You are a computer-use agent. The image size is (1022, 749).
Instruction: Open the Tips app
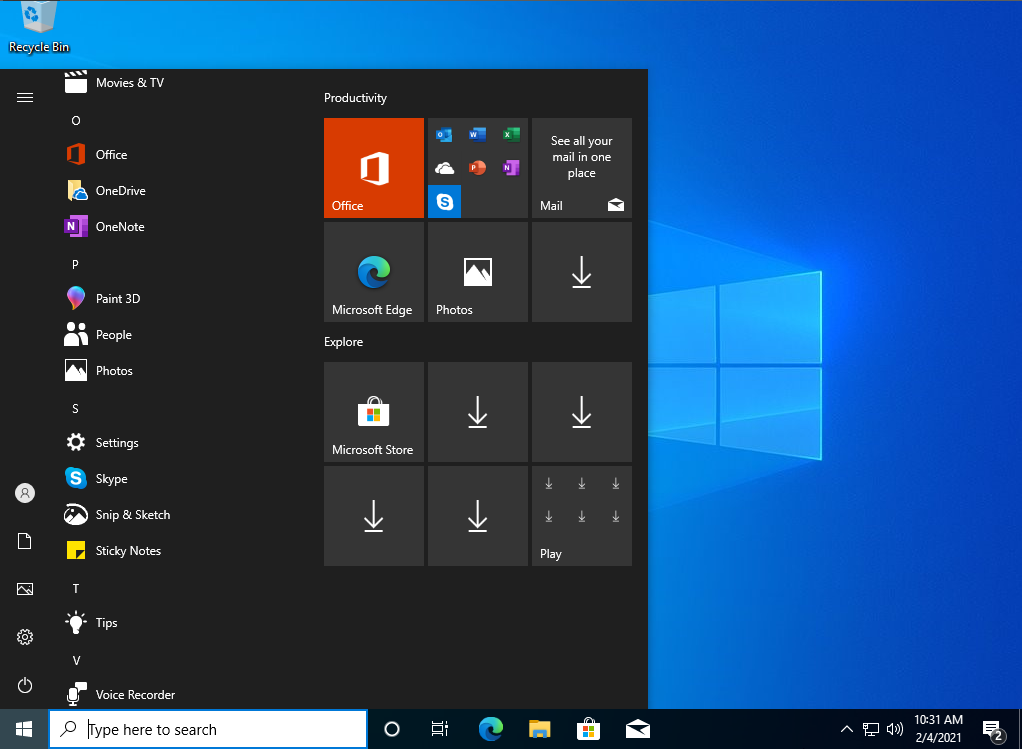pos(176,623)
